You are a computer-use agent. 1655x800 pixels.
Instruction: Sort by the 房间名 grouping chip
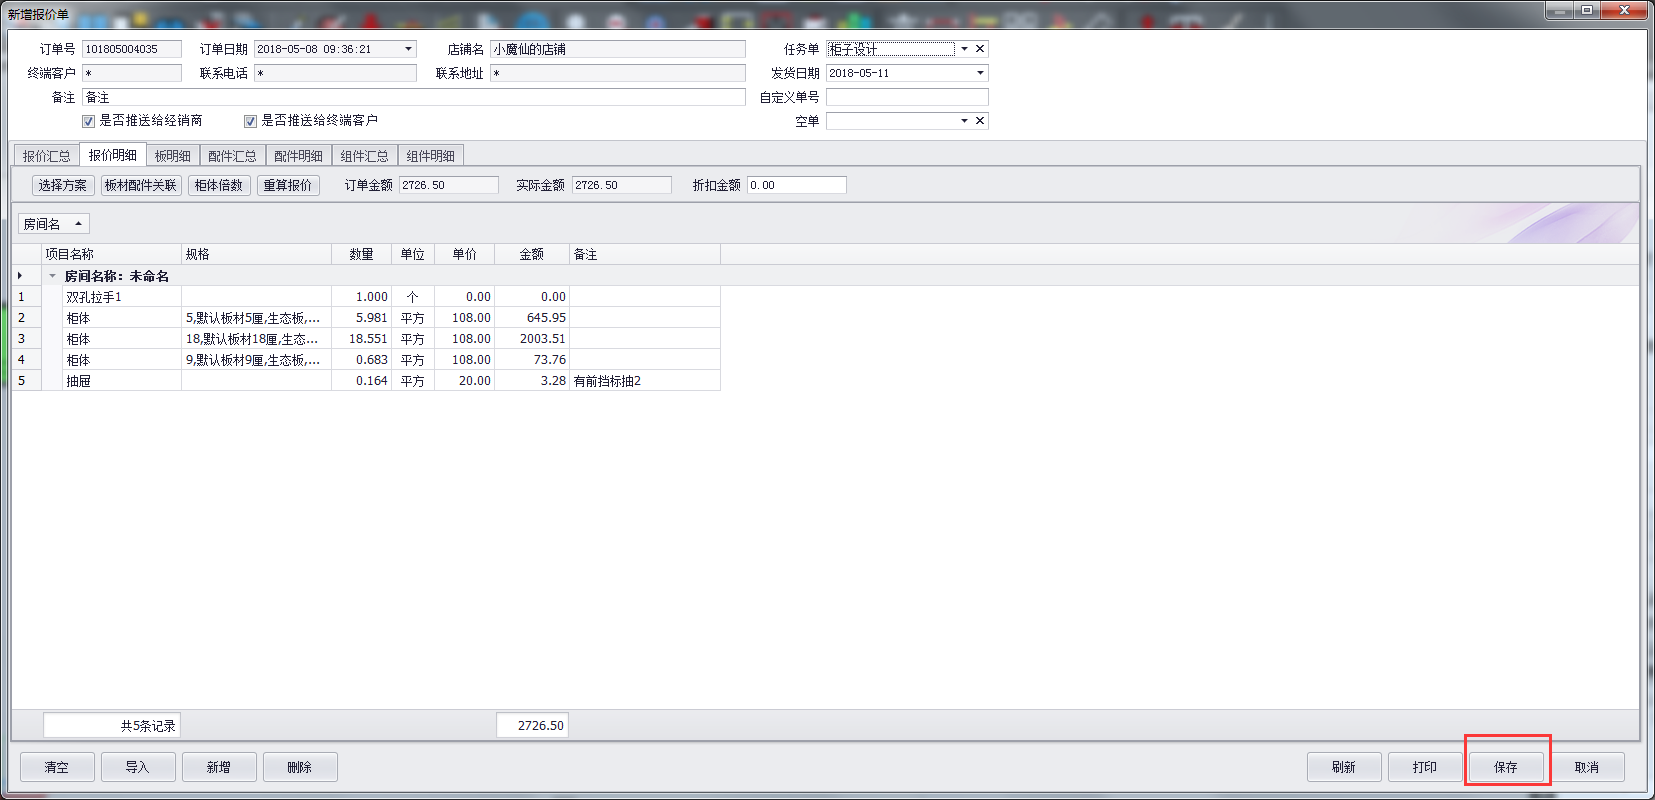click(53, 224)
